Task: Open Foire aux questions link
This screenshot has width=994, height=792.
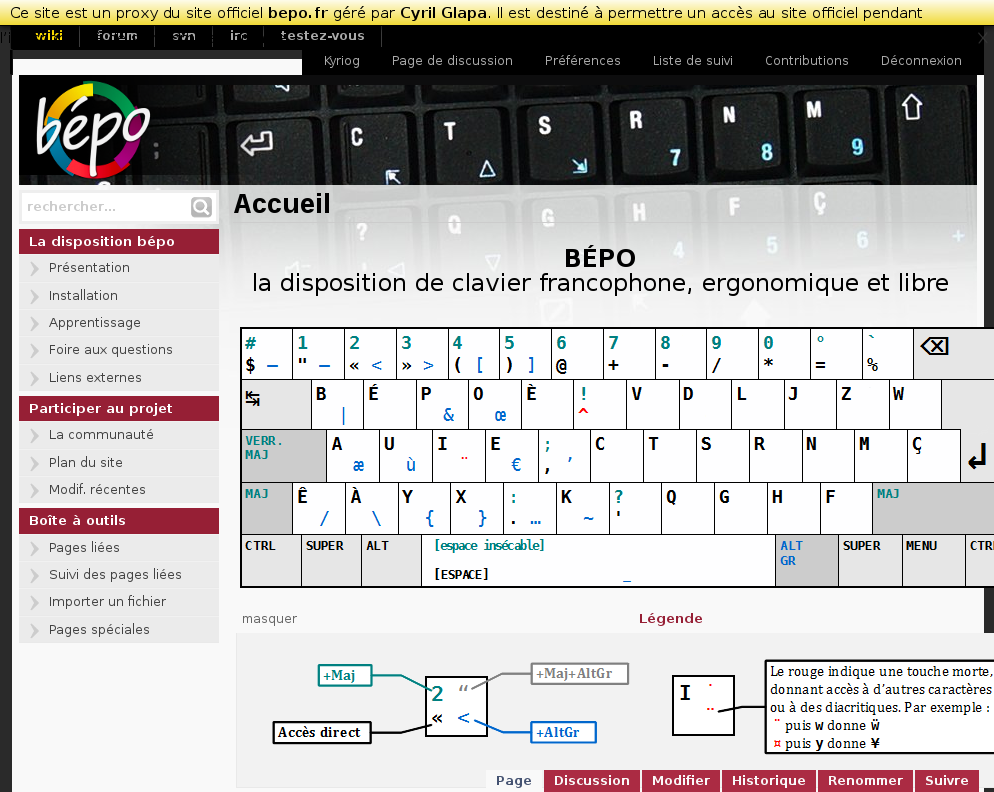Action: (x=110, y=349)
